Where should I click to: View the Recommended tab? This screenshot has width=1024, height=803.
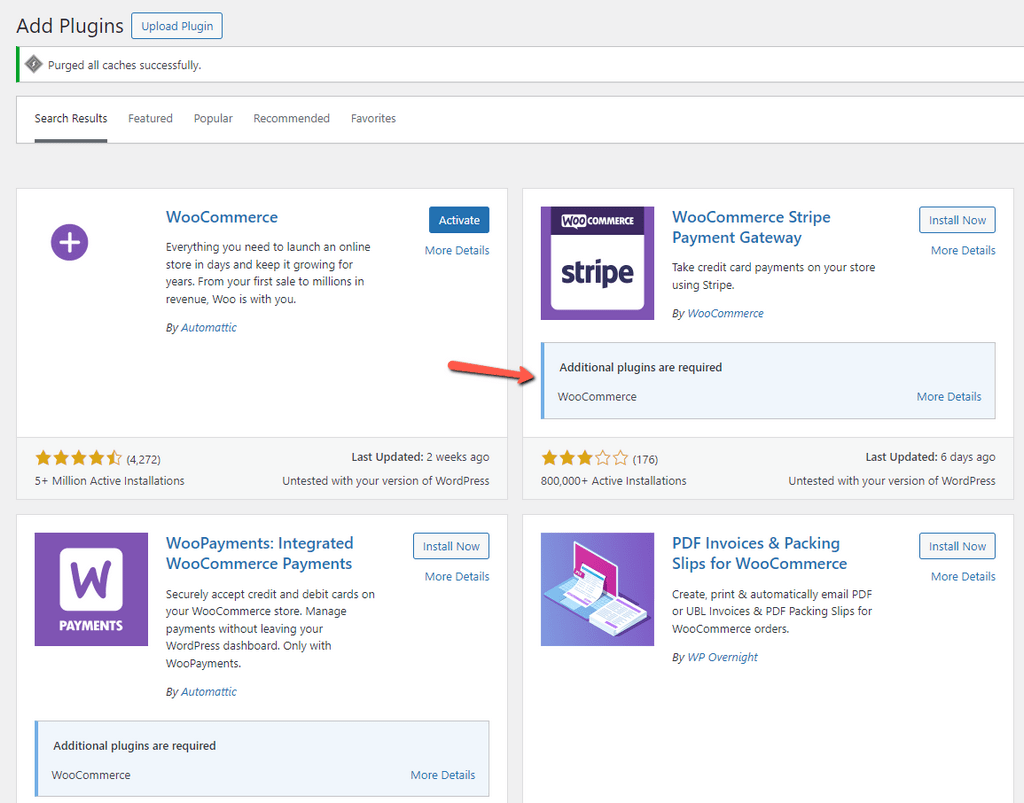(291, 118)
